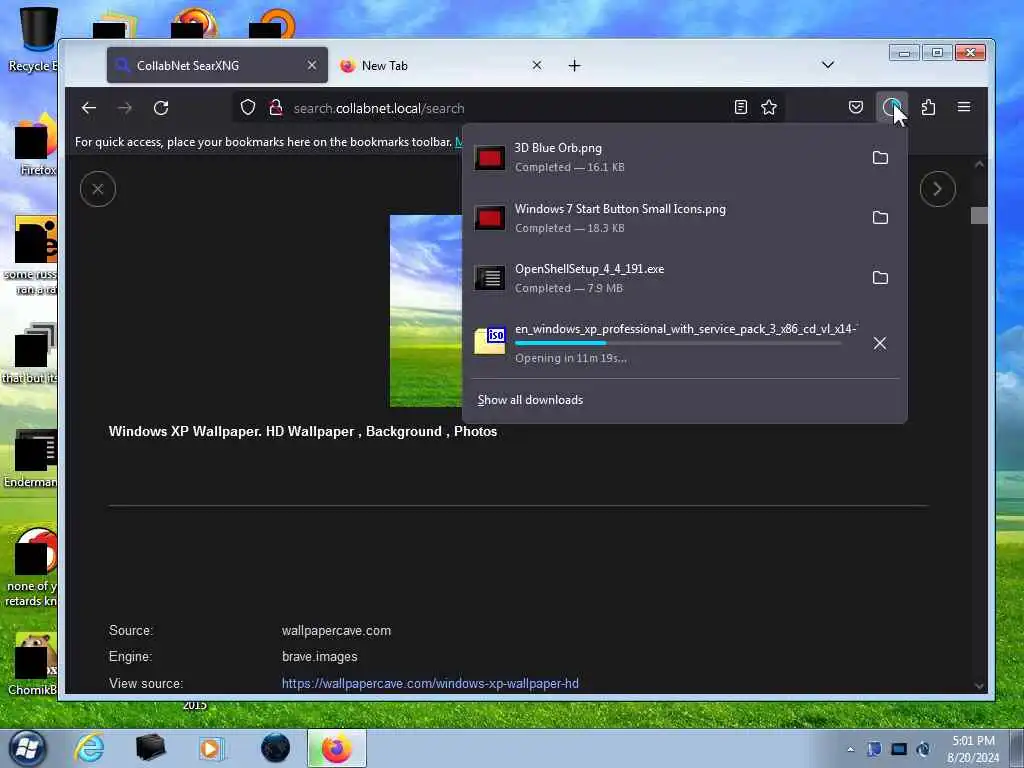Open a new tab with plus button

click(x=574, y=65)
